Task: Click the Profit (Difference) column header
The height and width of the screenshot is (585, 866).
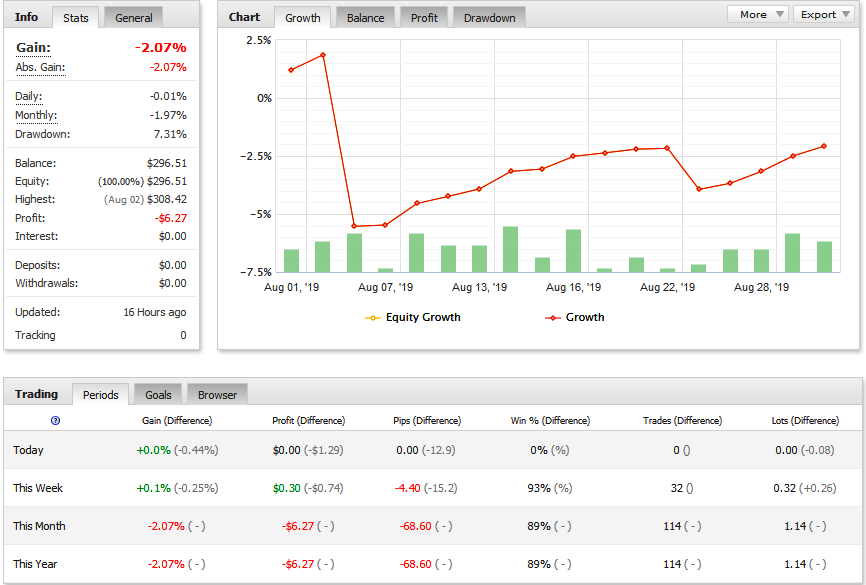Action: click(x=308, y=420)
